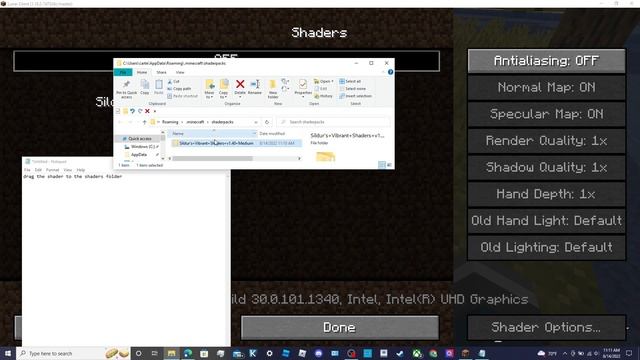Show hidden system tray icons

pos(565,353)
